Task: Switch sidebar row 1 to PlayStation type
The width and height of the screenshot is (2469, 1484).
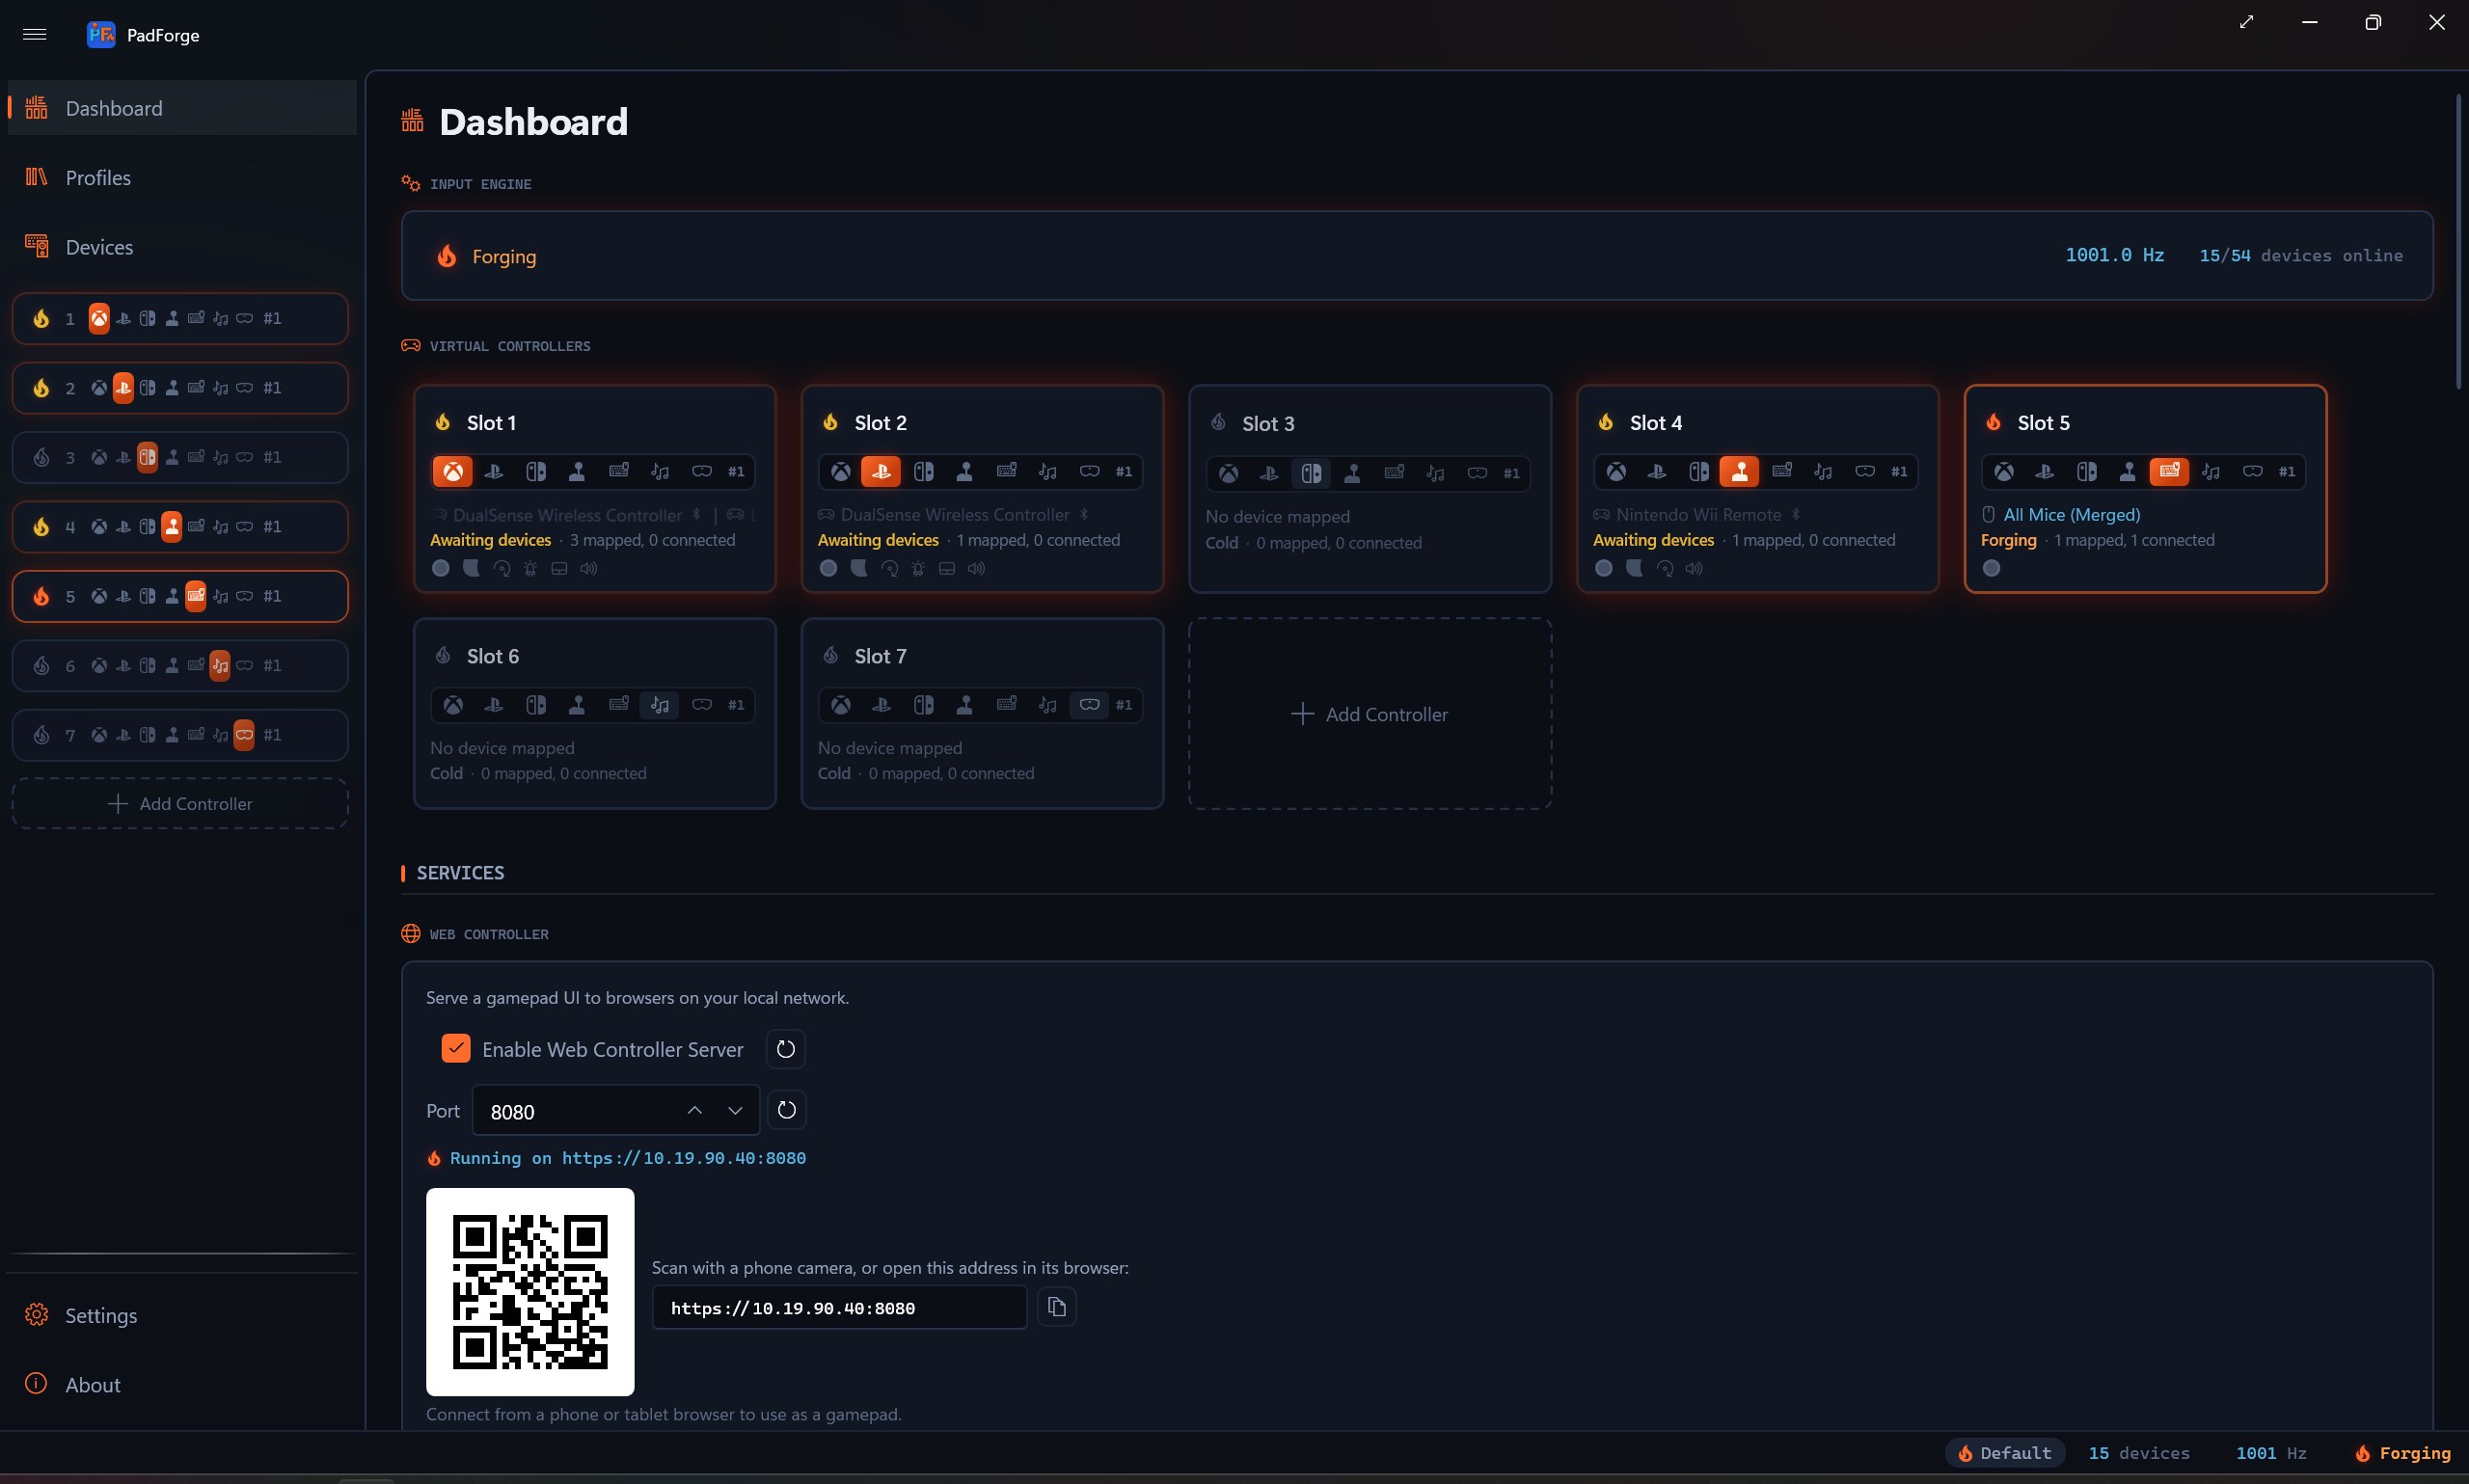Action: coord(123,319)
